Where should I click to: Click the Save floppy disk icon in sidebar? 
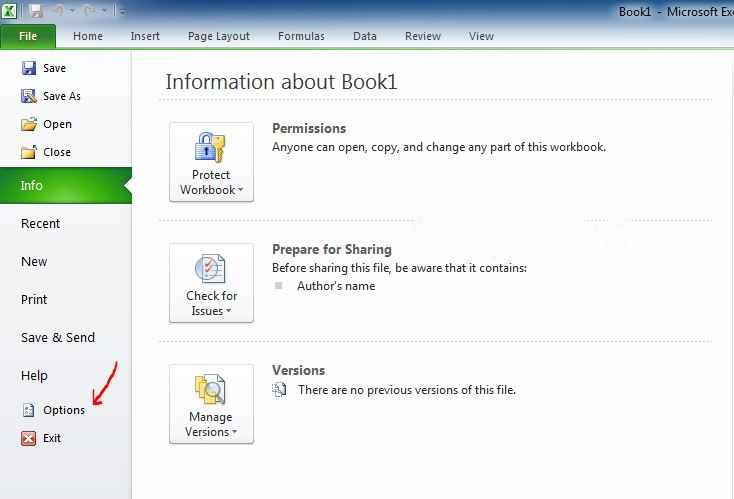coord(29,68)
